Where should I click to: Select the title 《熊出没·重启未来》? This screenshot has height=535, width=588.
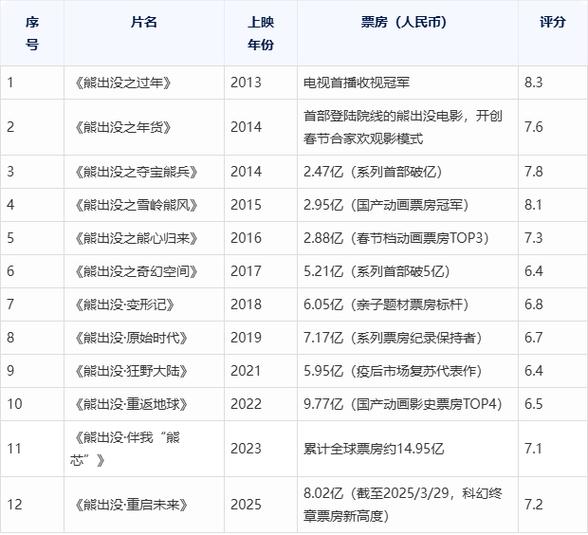pos(131,505)
